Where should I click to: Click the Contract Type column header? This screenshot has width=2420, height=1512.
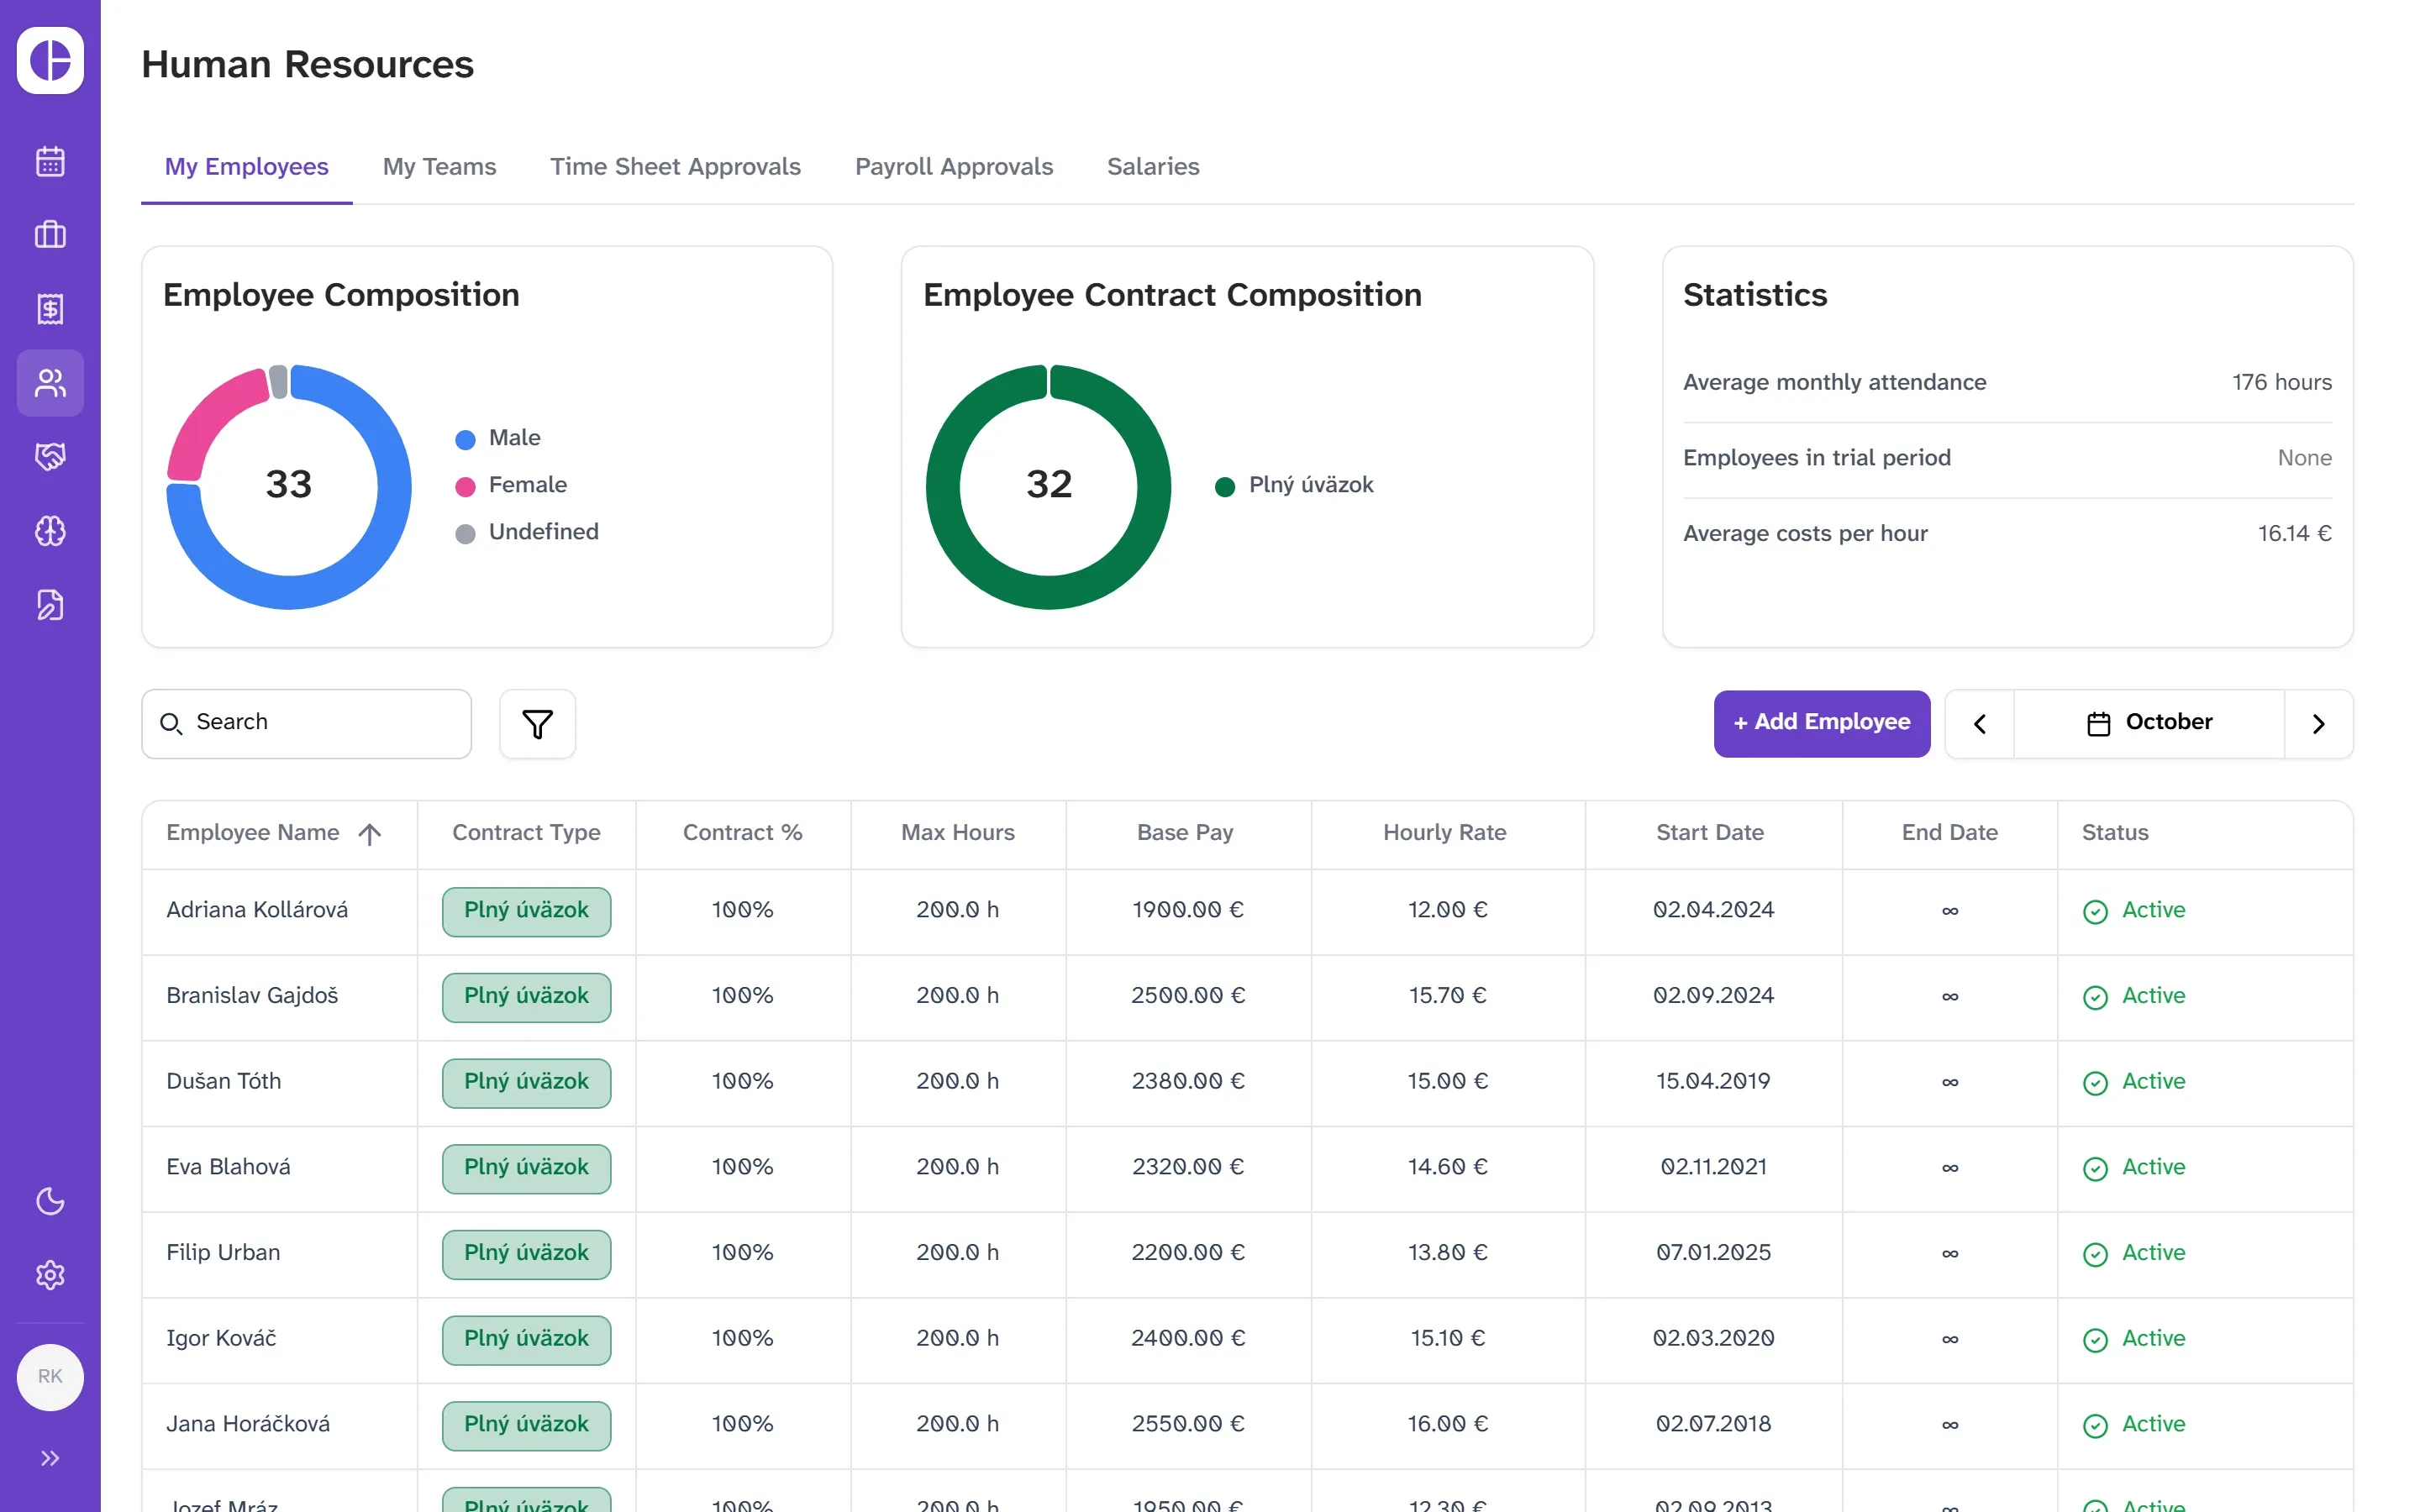pyautogui.click(x=526, y=833)
